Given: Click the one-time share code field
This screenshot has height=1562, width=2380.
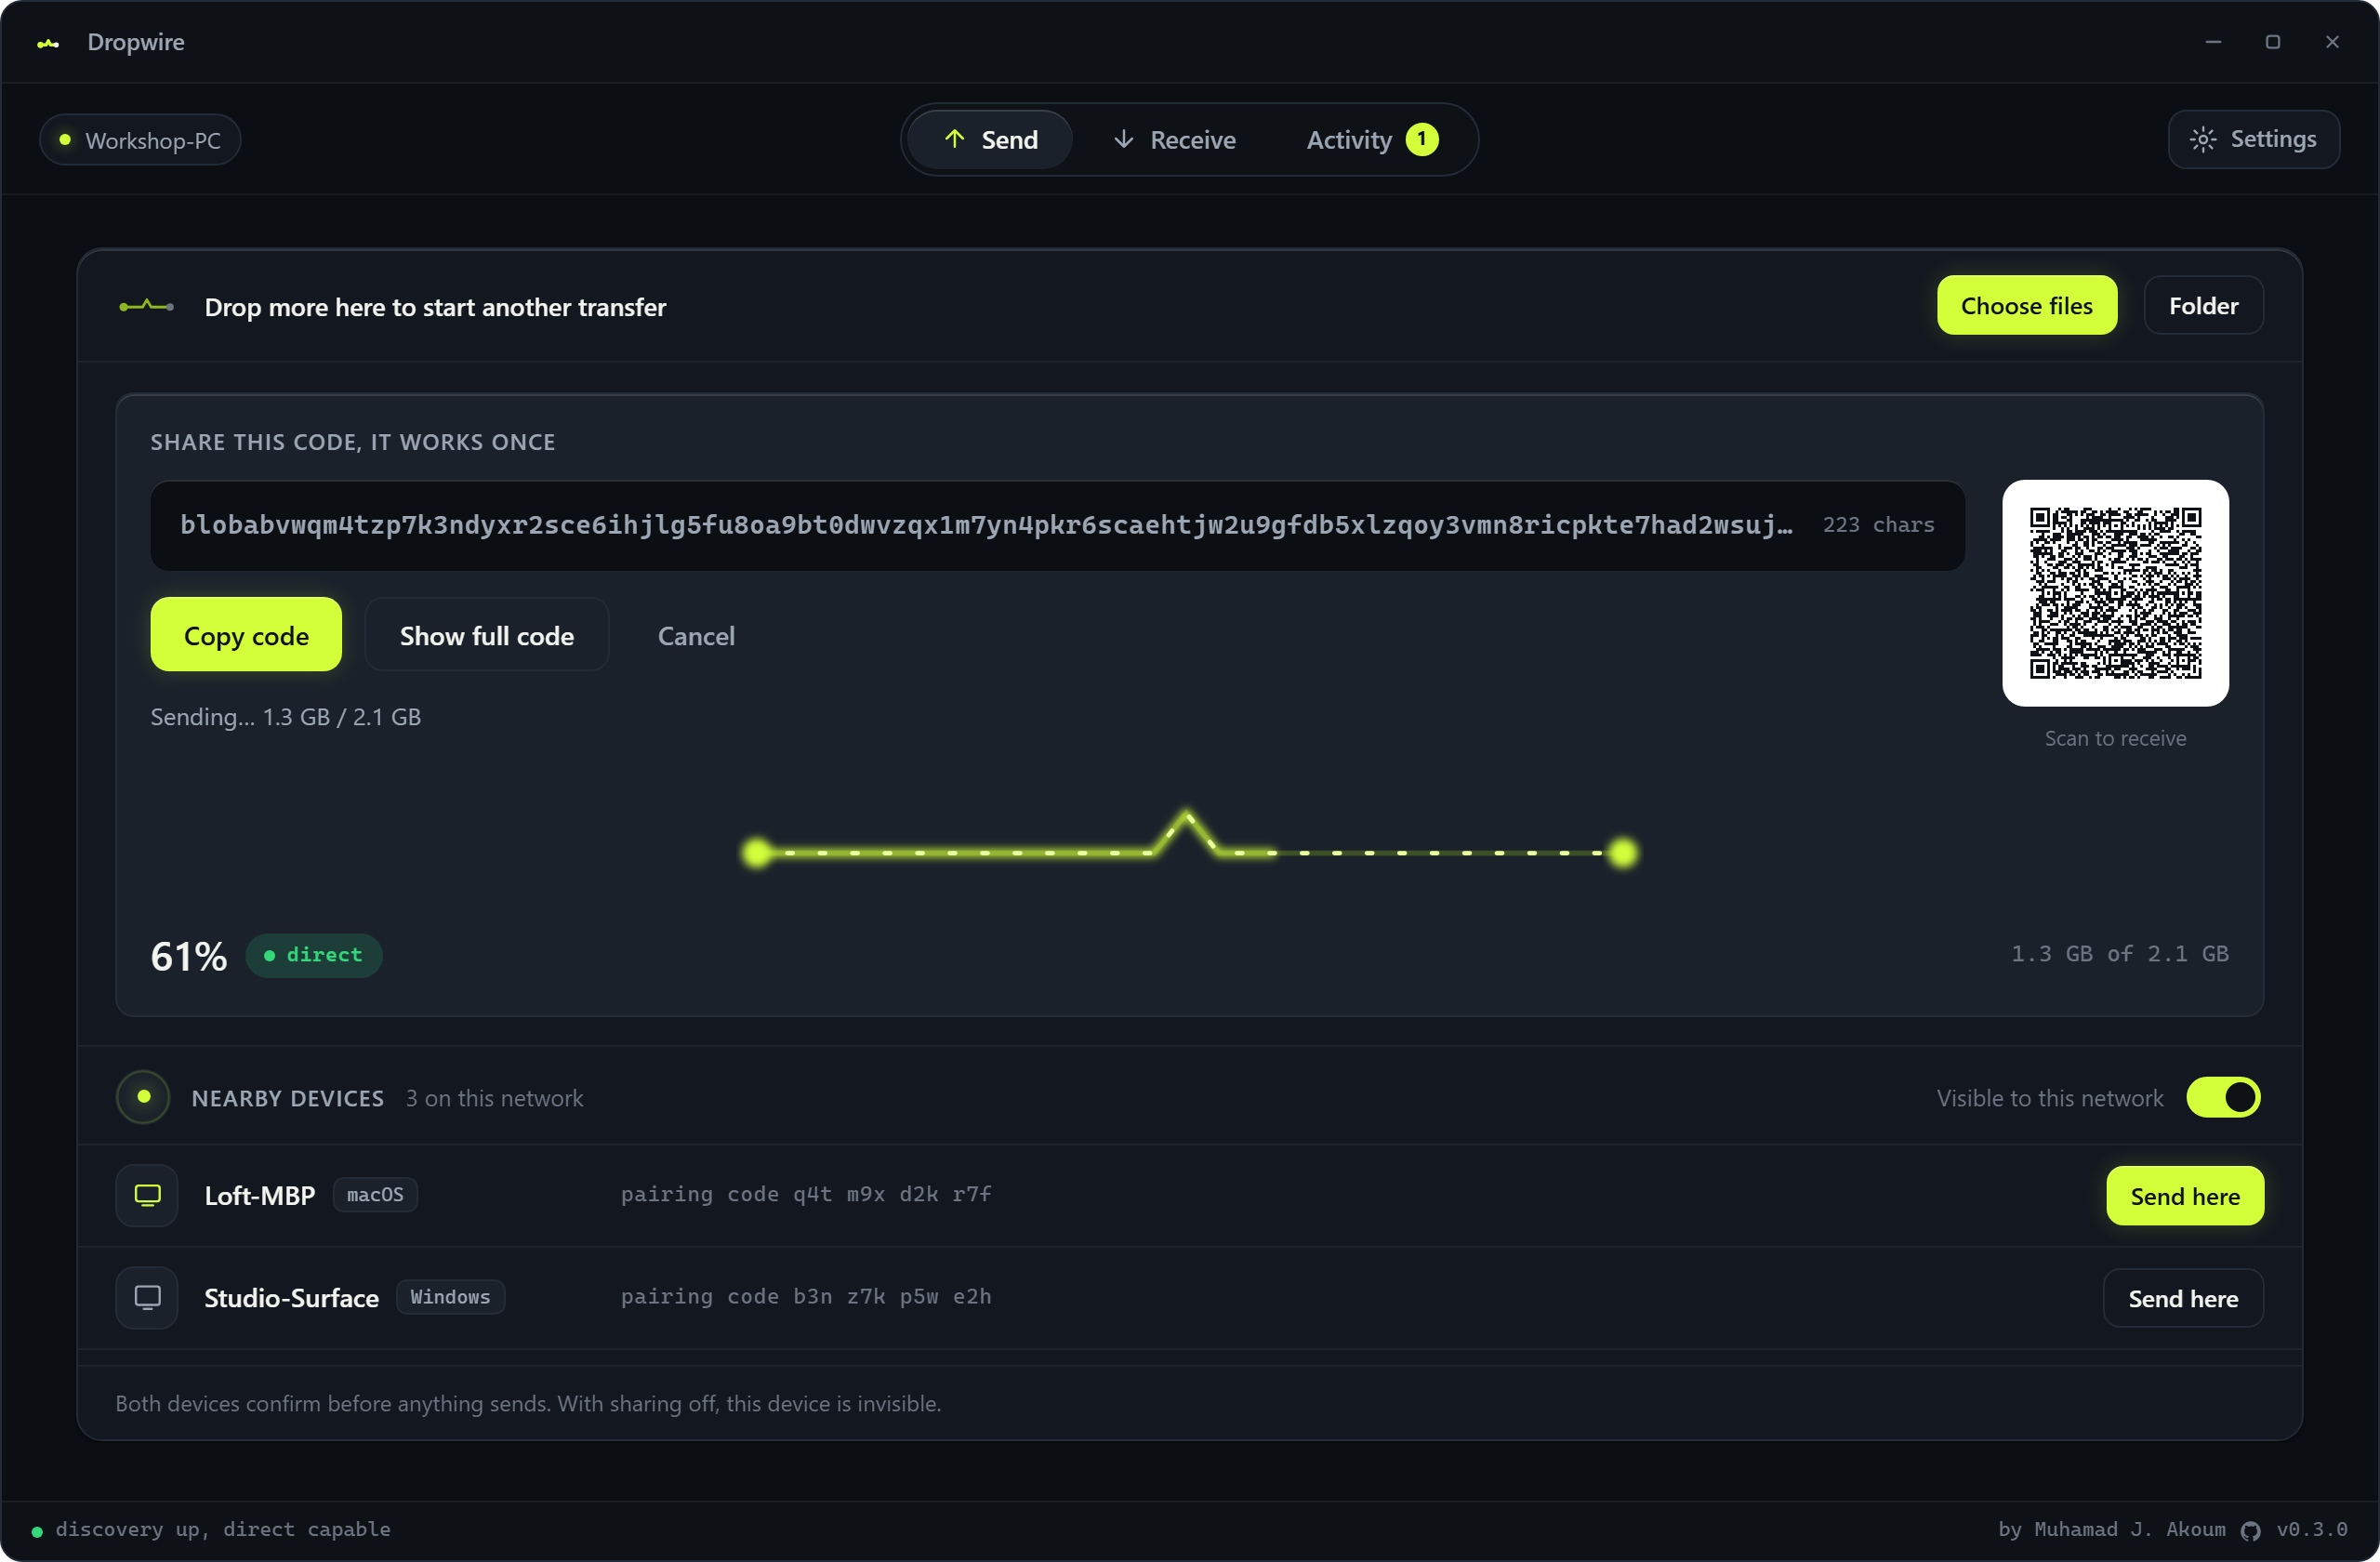Looking at the screenshot, I should point(1057,526).
